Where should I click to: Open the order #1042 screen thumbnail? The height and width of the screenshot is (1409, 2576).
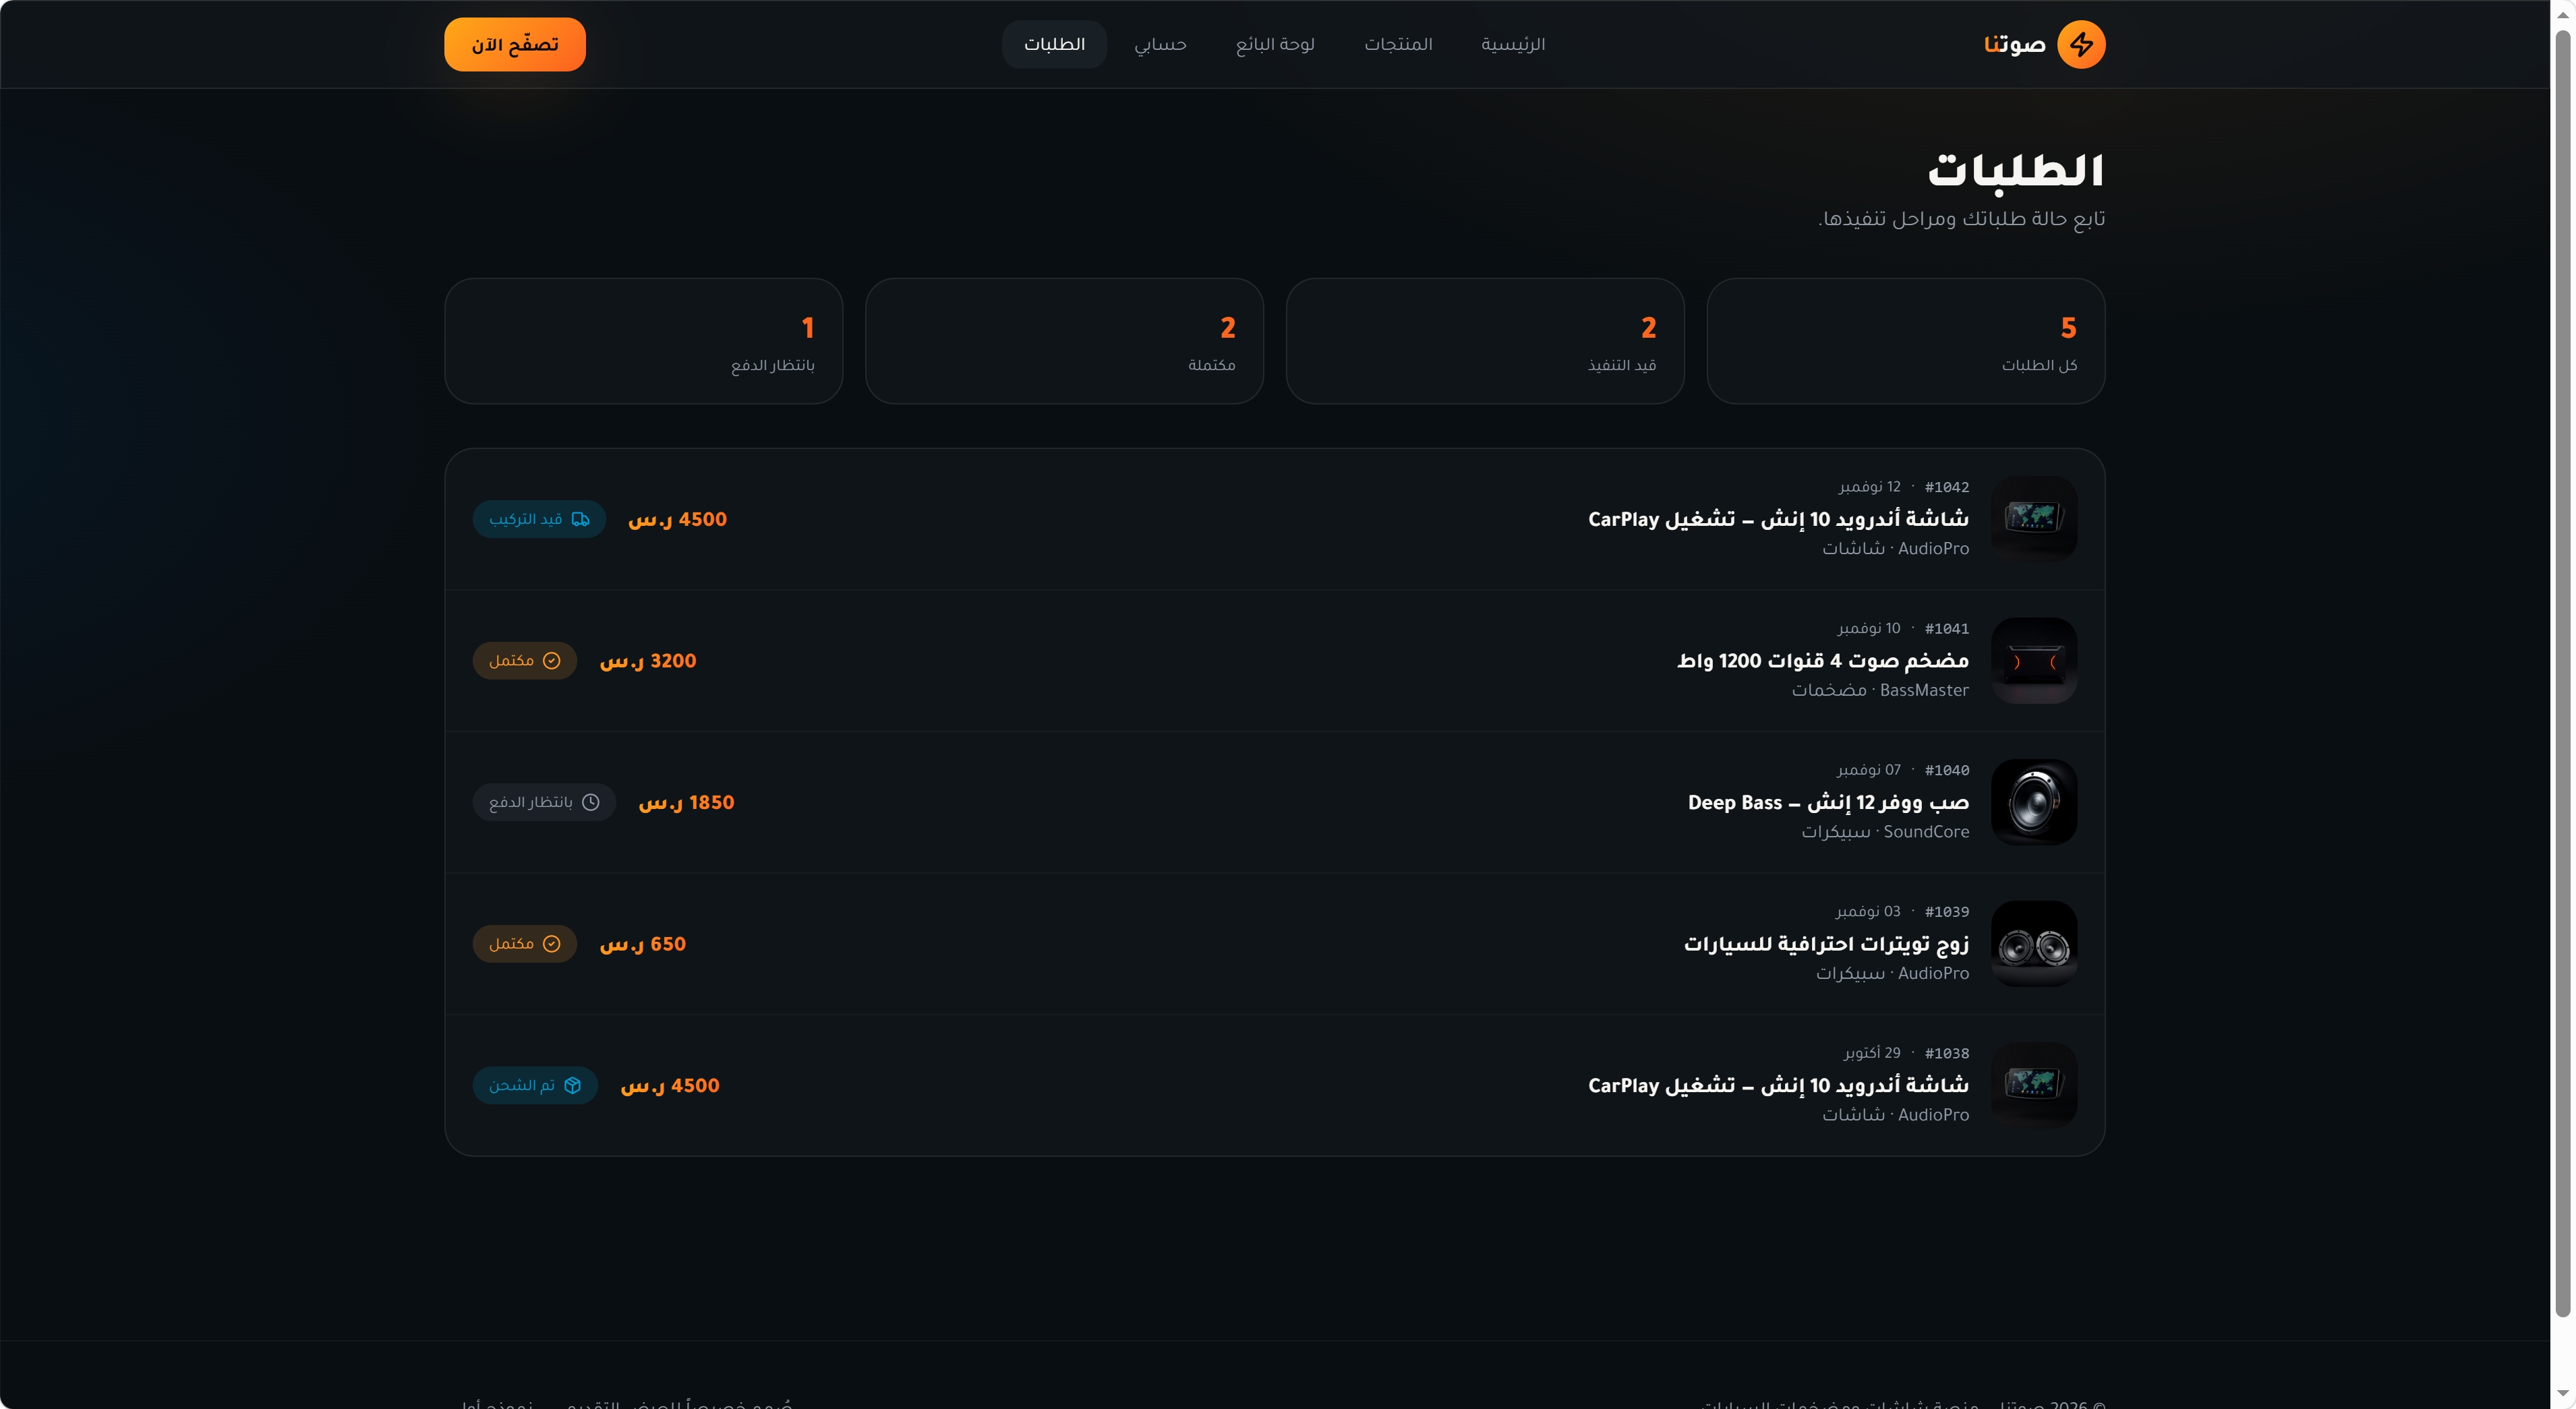tap(2034, 519)
